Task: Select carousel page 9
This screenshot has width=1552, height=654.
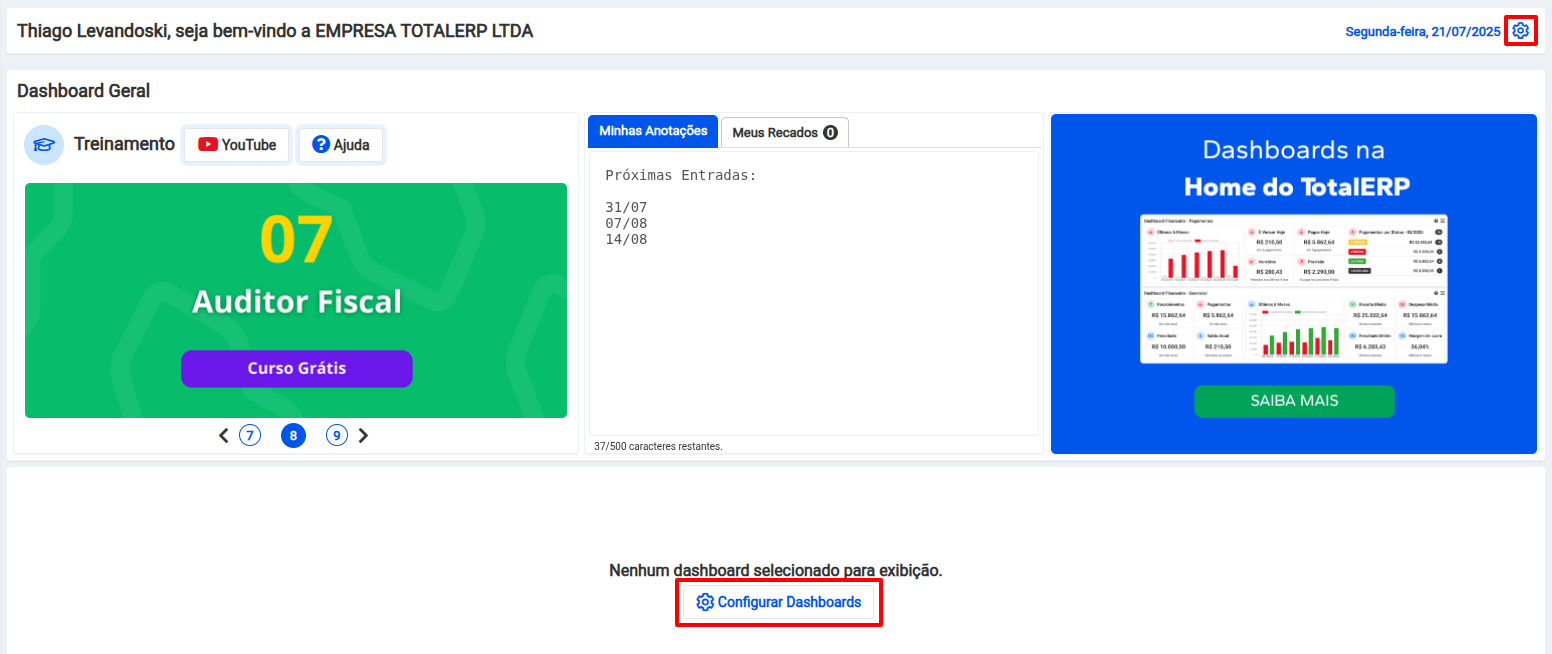Action: click(337, 435)
